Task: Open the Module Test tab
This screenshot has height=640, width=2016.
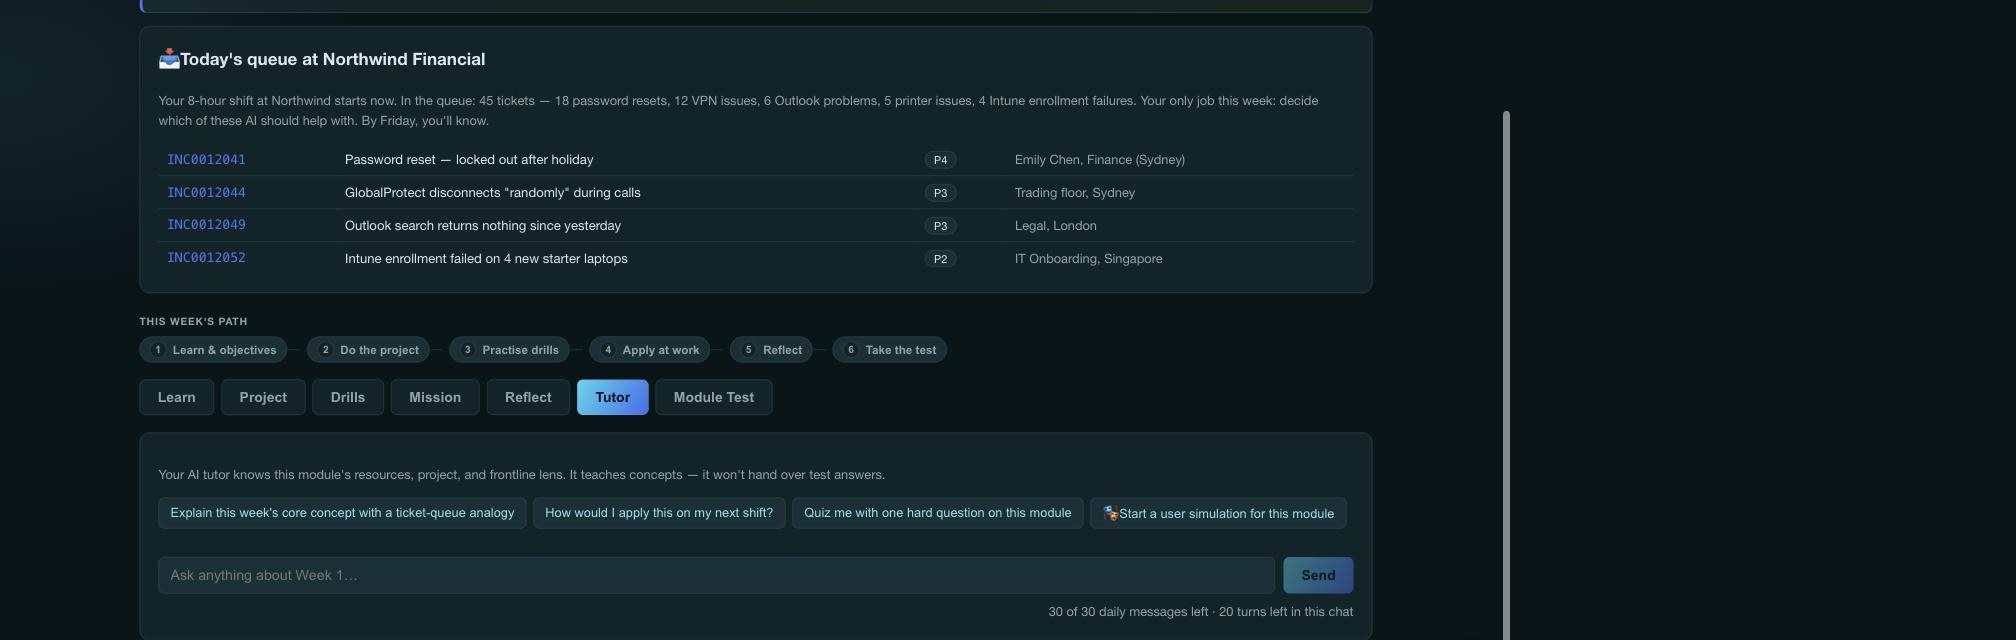Action: (x=714, y=397)
